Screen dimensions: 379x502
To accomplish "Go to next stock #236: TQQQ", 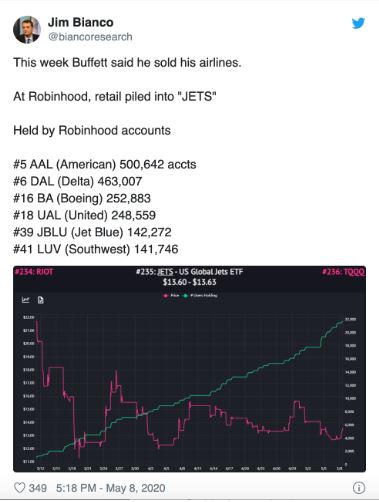I will [x=343, y=272].
